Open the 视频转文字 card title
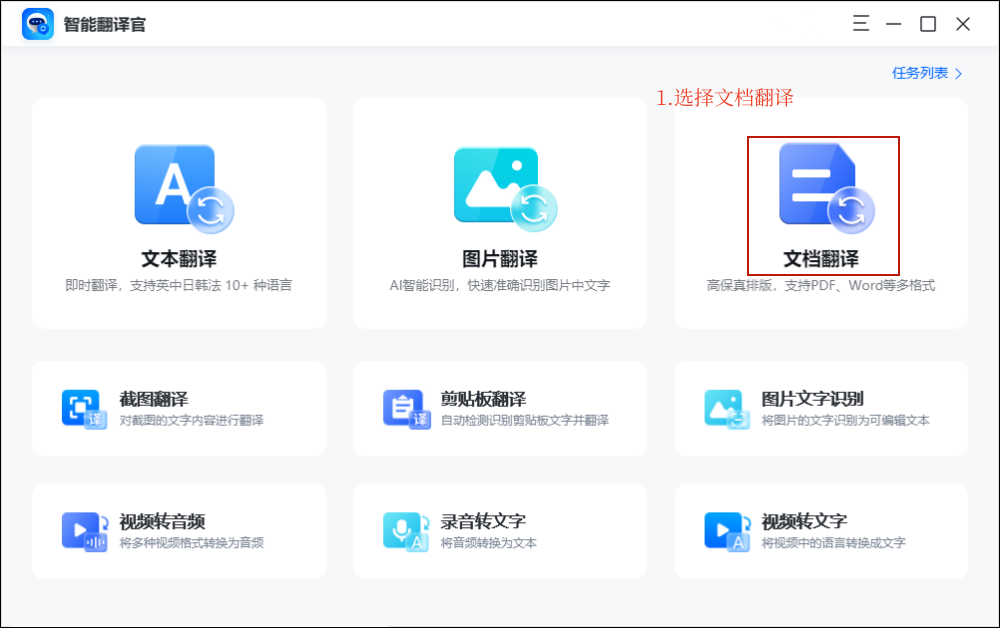This screenshot has width=1000, height=628. 804,521
